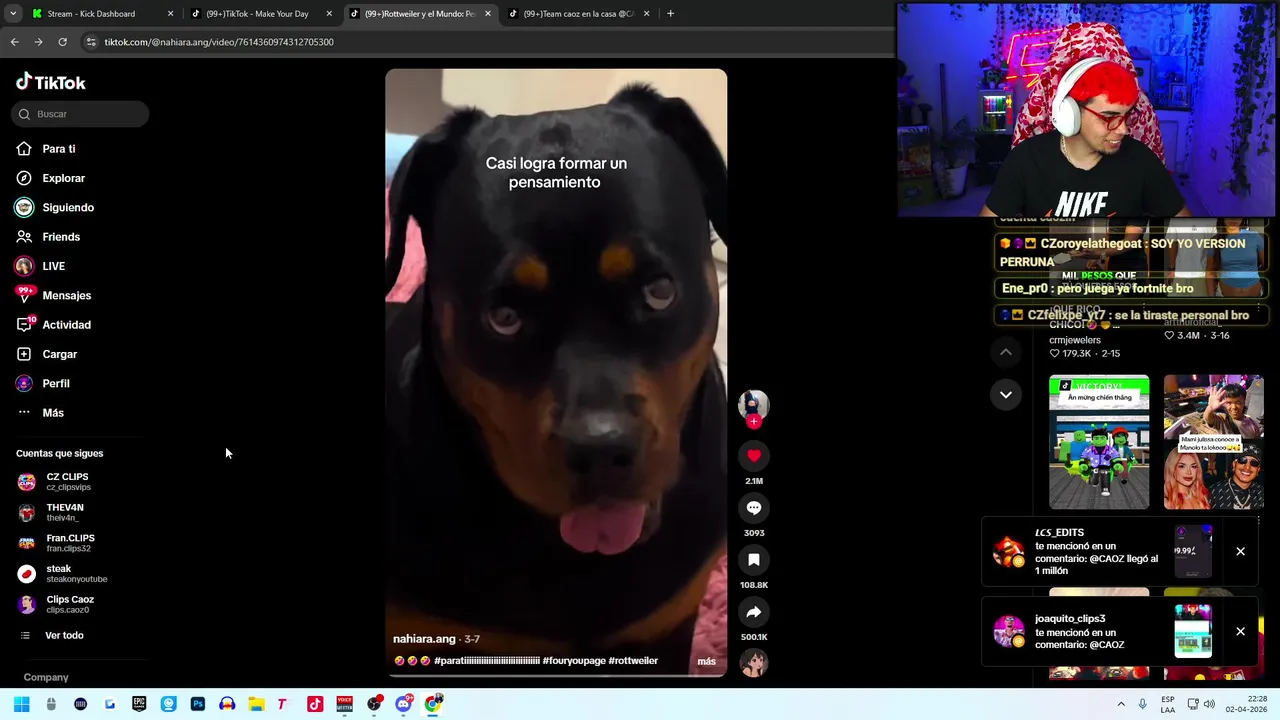Open CZ CLIPS followed account
The image size is (1280, 720).
click(x=67, y=481)
